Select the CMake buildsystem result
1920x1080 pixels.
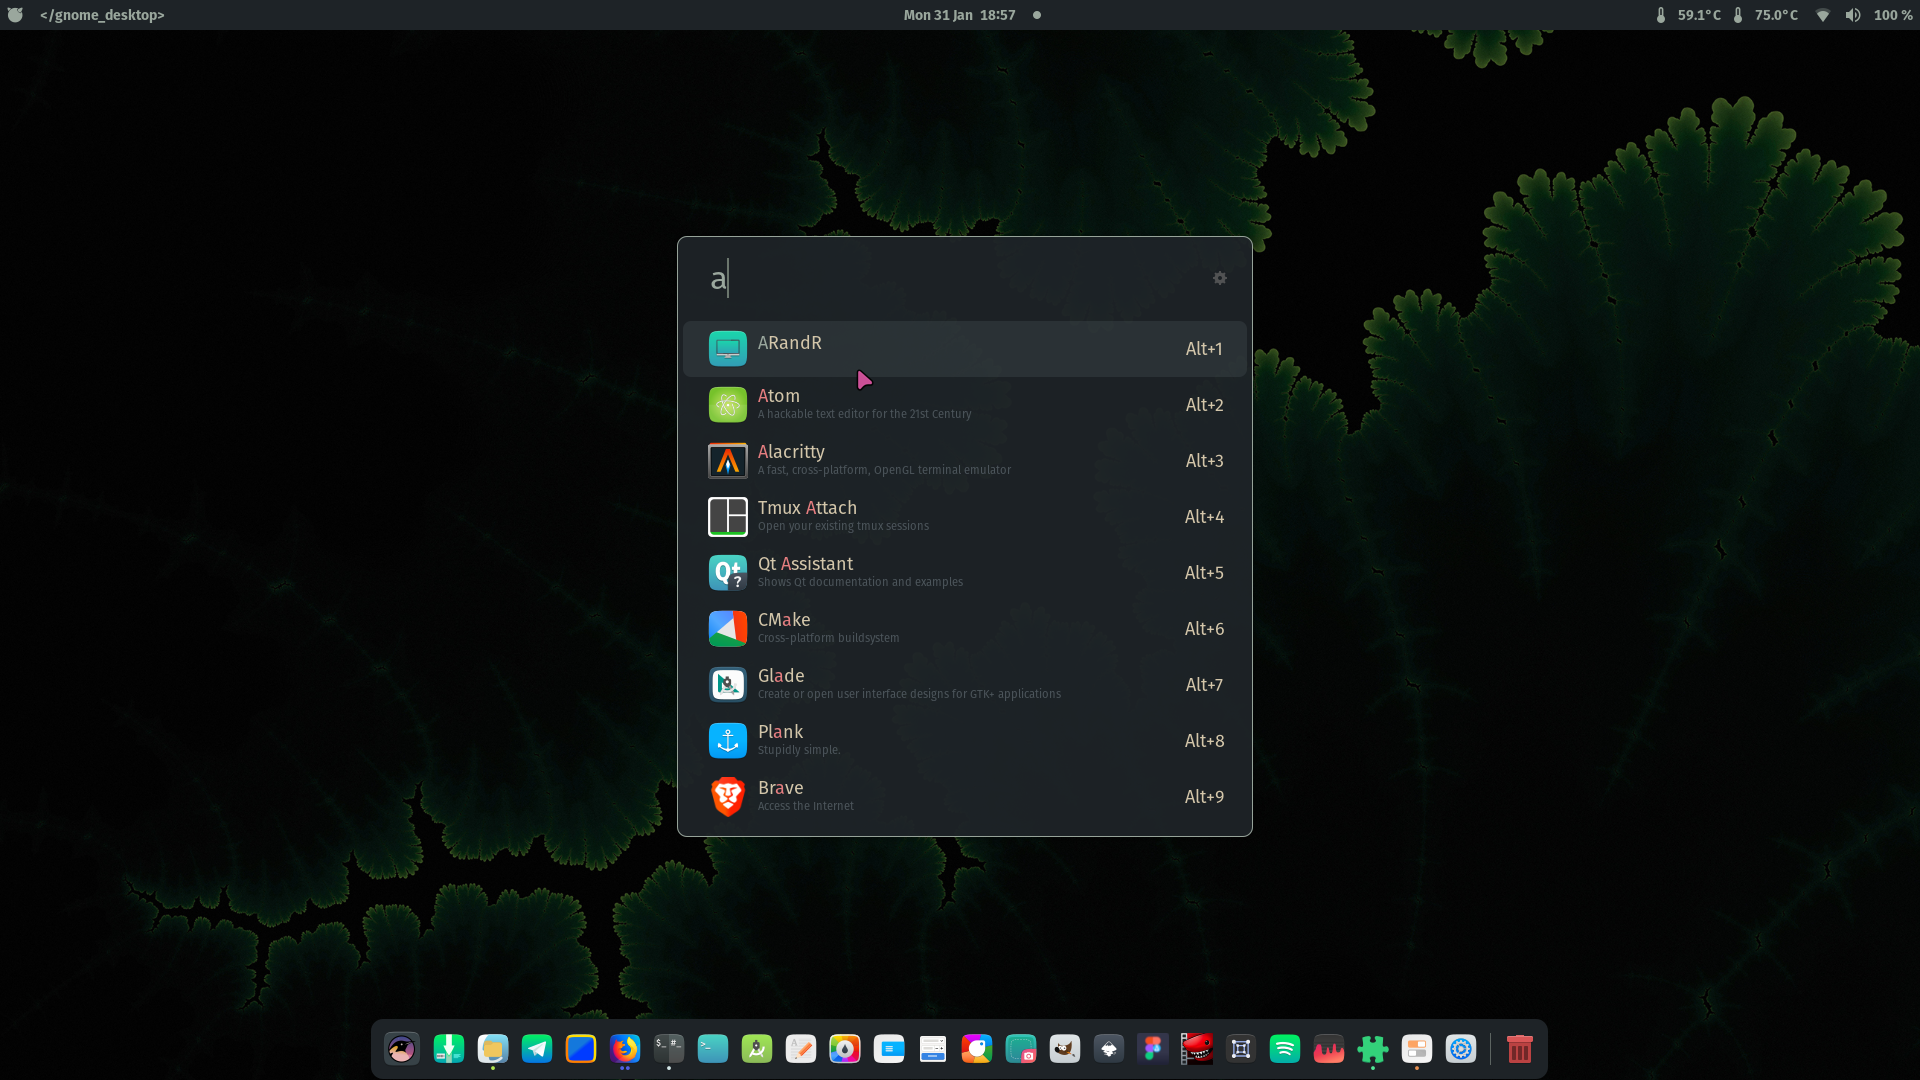[x=964, y=629]
